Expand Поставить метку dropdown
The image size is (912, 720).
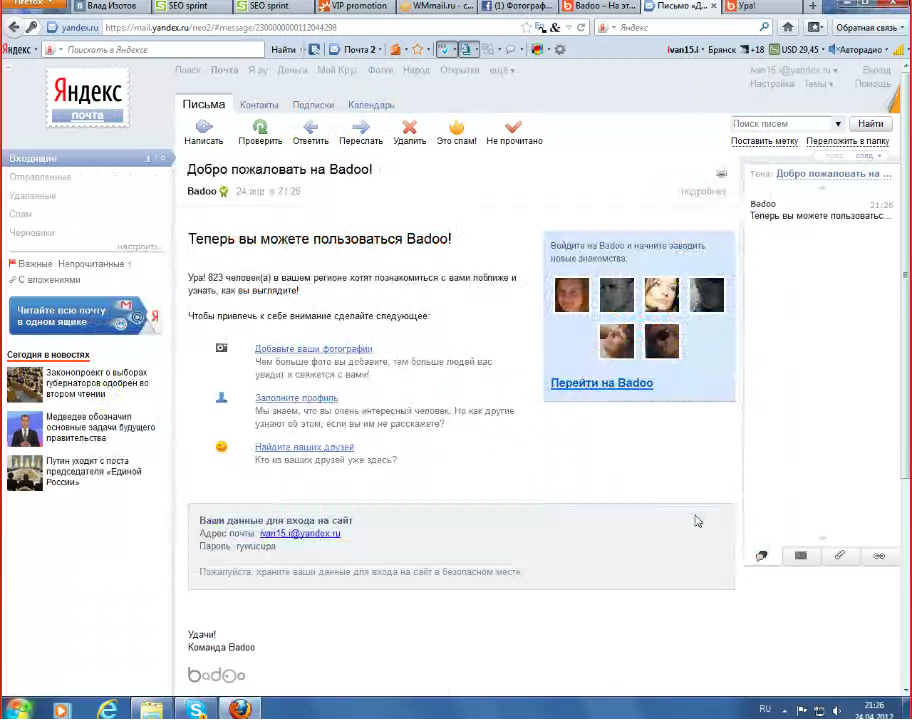tap(764, 141)
